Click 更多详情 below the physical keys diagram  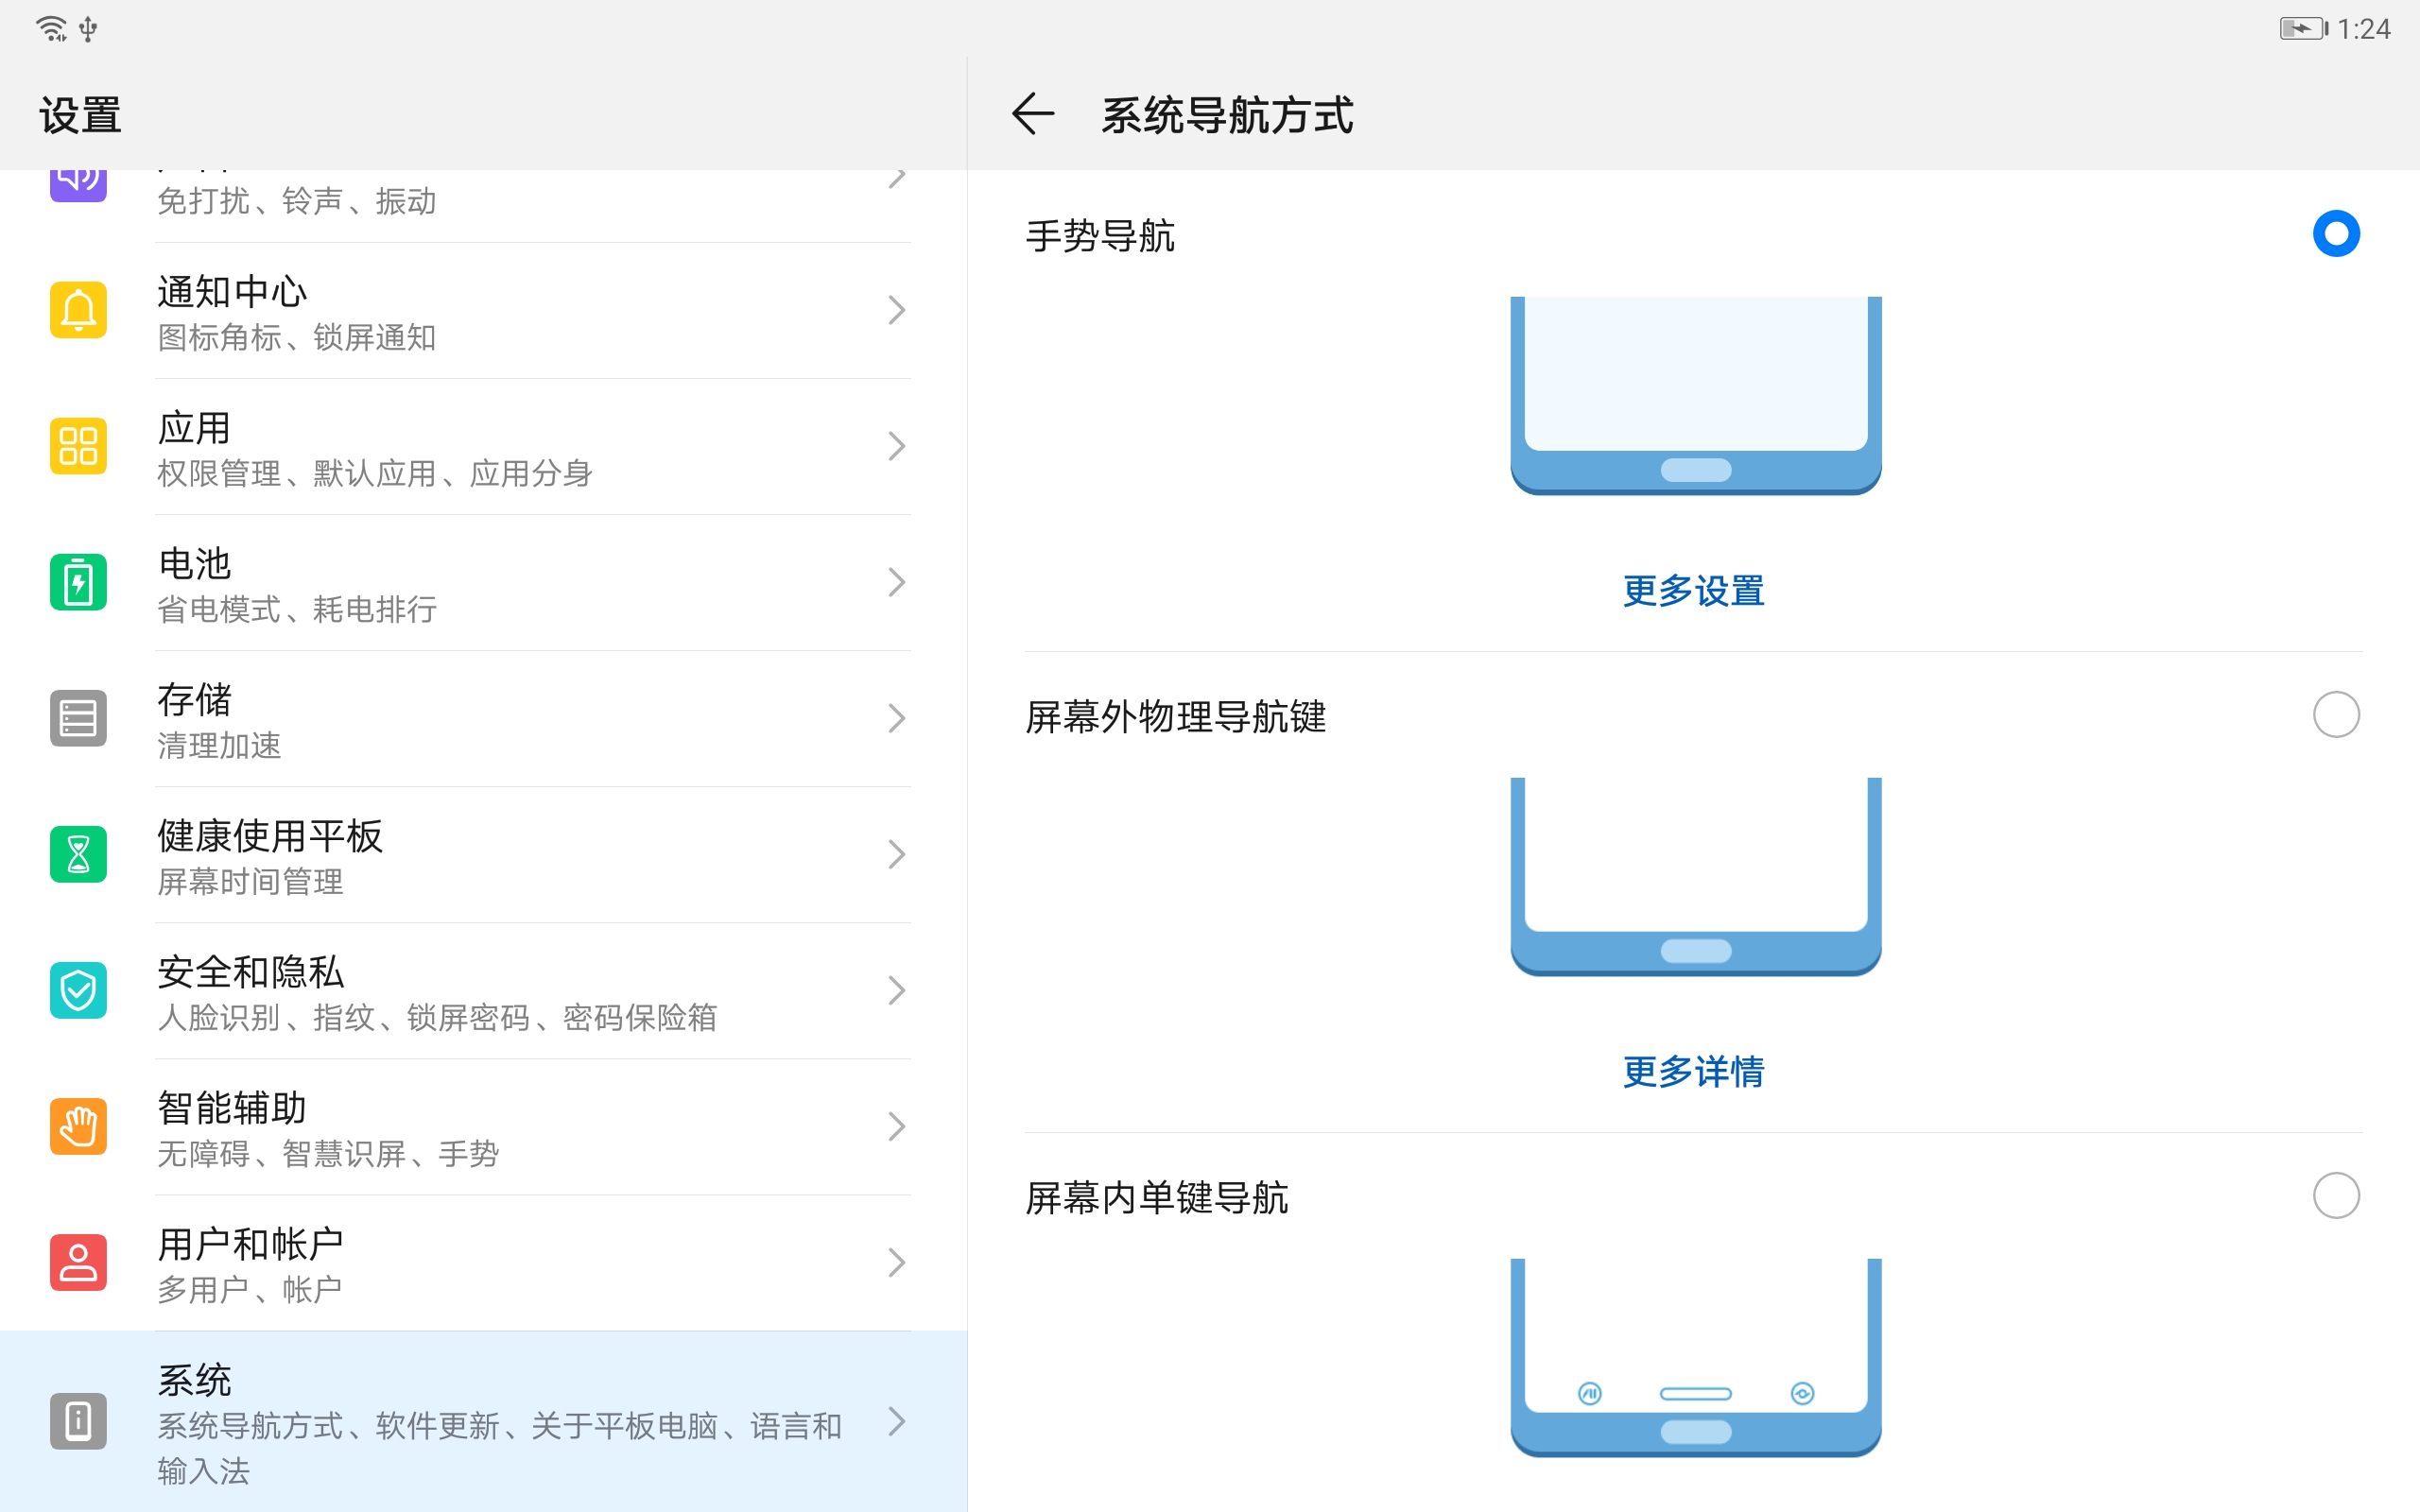pos(1693,1071)
